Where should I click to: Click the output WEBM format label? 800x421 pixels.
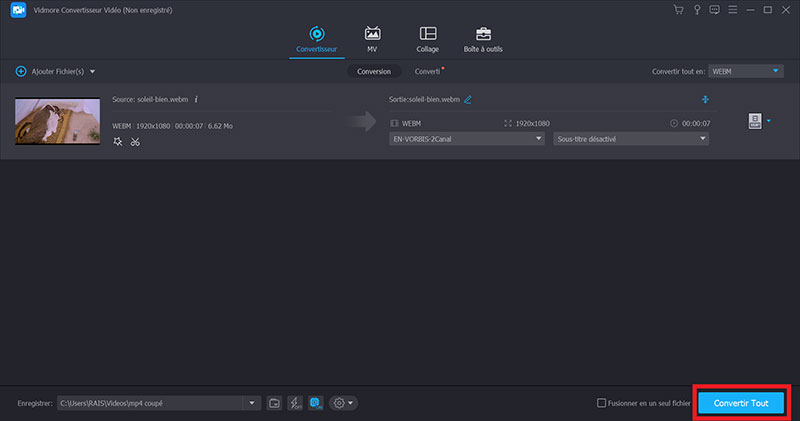(412, 123)
